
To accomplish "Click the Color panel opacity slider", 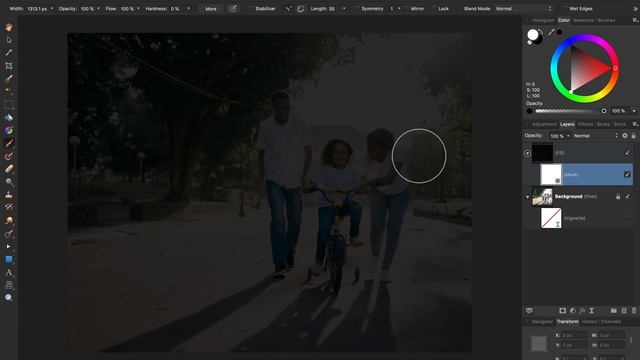I will point(570,111).
